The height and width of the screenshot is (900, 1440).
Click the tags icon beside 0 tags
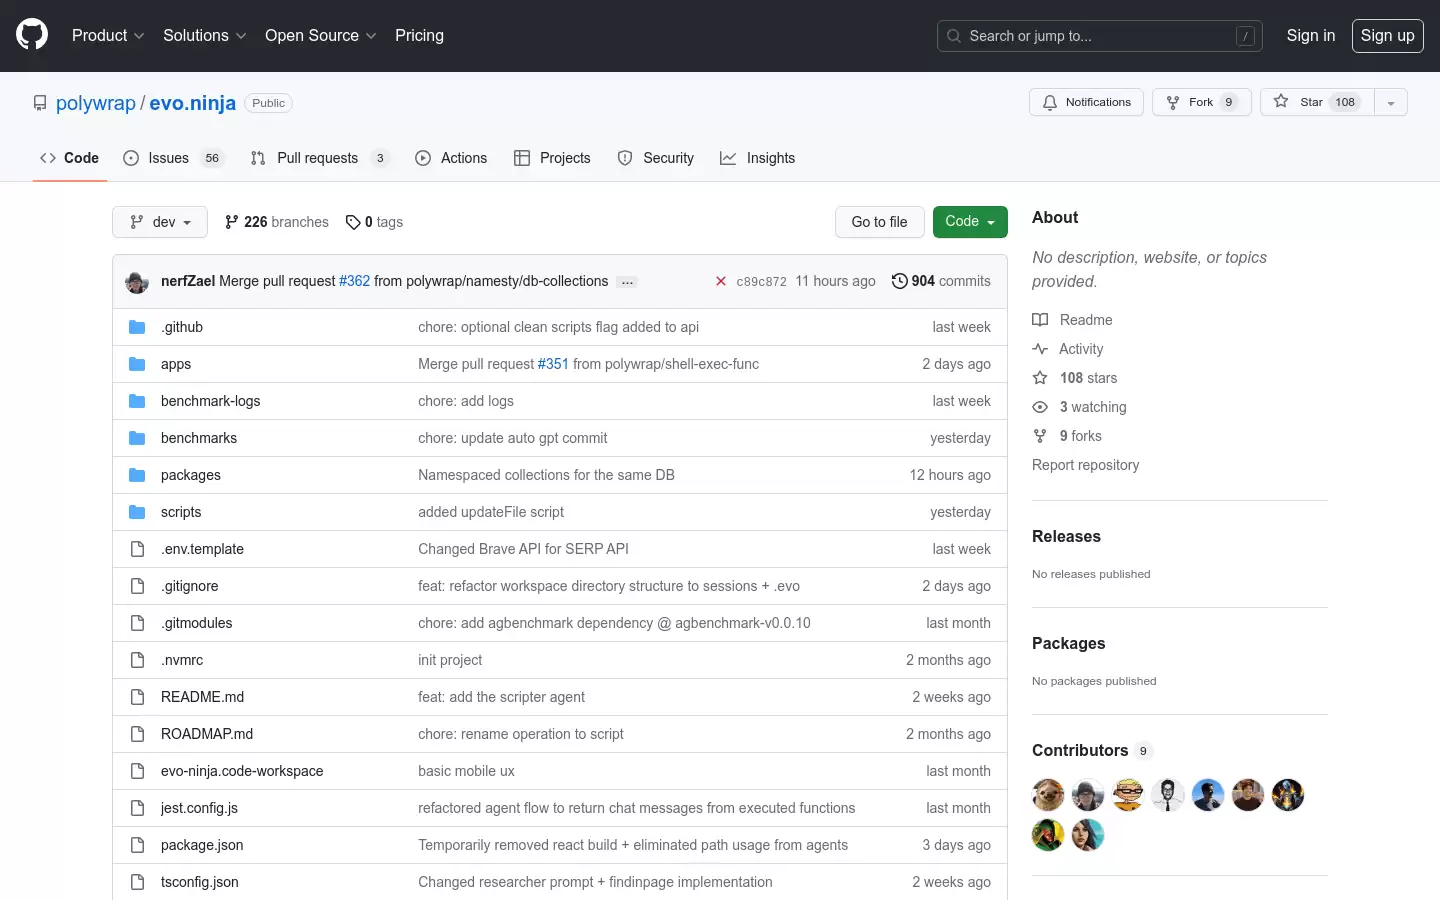(353, 222)
